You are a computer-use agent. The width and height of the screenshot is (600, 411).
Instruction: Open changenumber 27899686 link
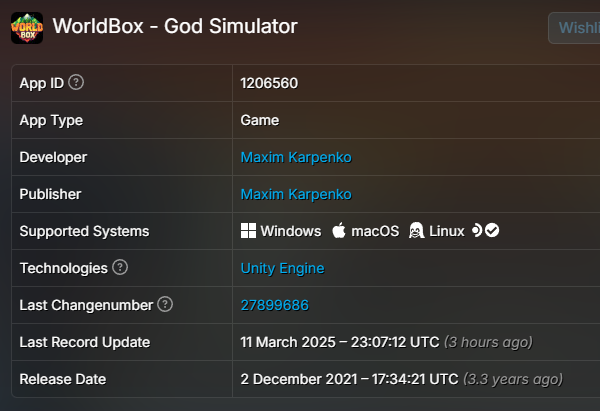coord(274,305)
